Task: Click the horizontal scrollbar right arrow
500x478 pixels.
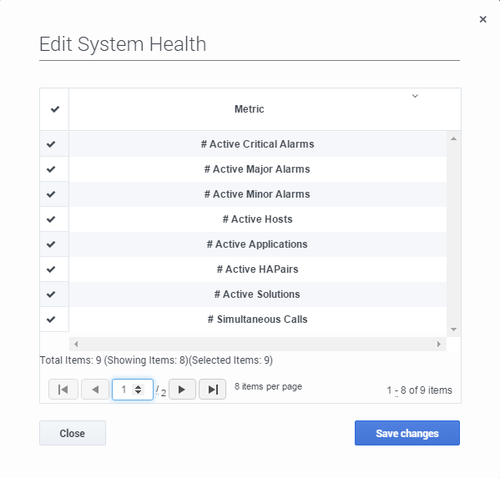Action: [439, 344]
